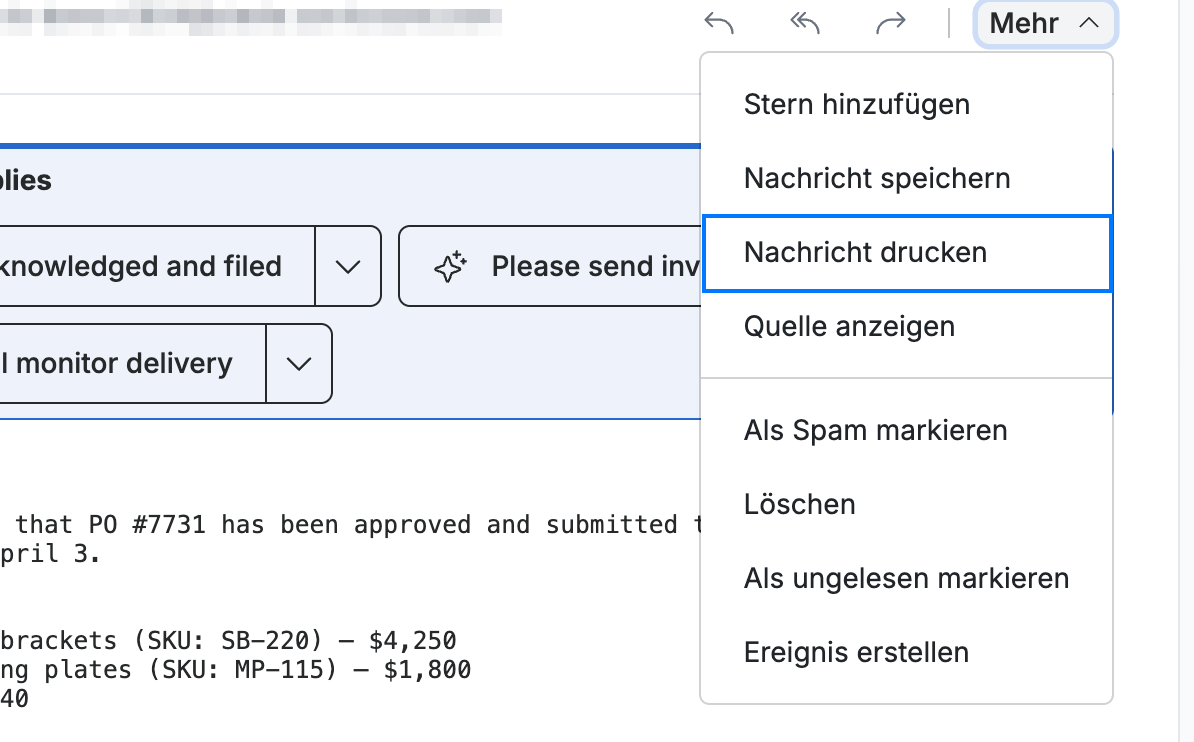This screenshot has height=742, width=1194.
Task: Choose Als ungelesen markieren
Action: click(906, 578)
